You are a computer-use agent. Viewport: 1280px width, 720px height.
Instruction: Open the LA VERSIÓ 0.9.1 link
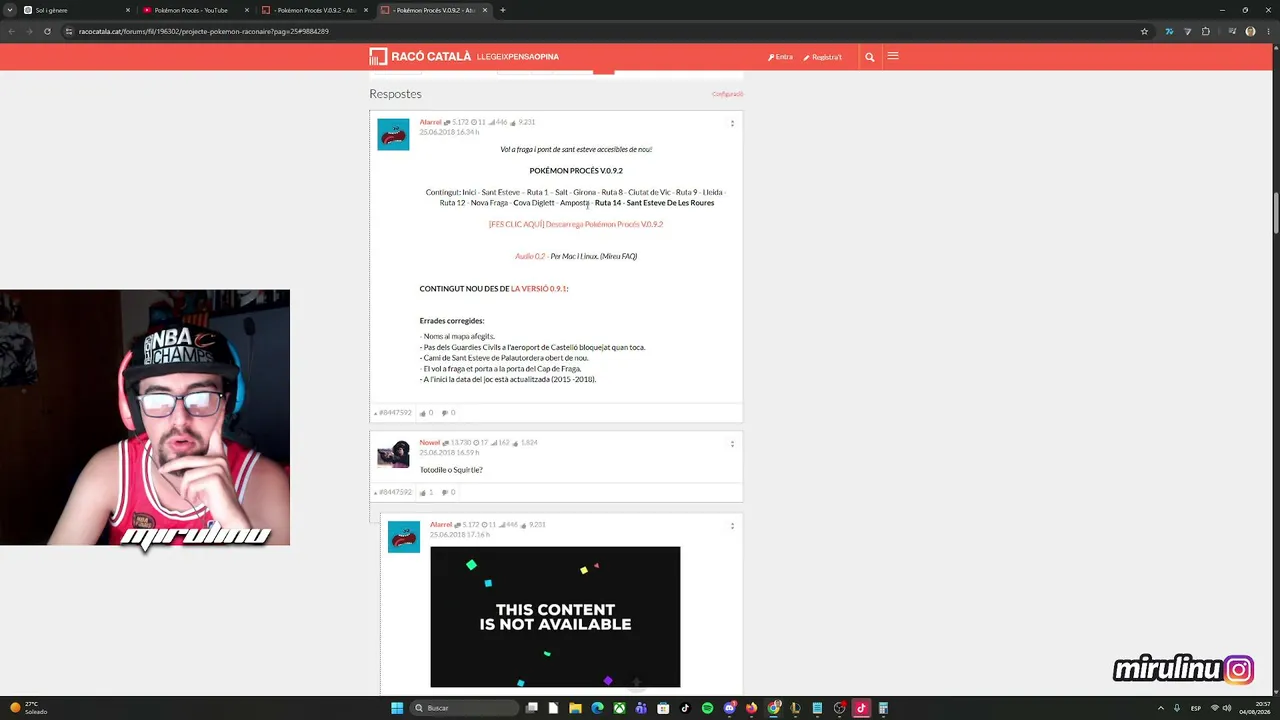coord(539,289)
